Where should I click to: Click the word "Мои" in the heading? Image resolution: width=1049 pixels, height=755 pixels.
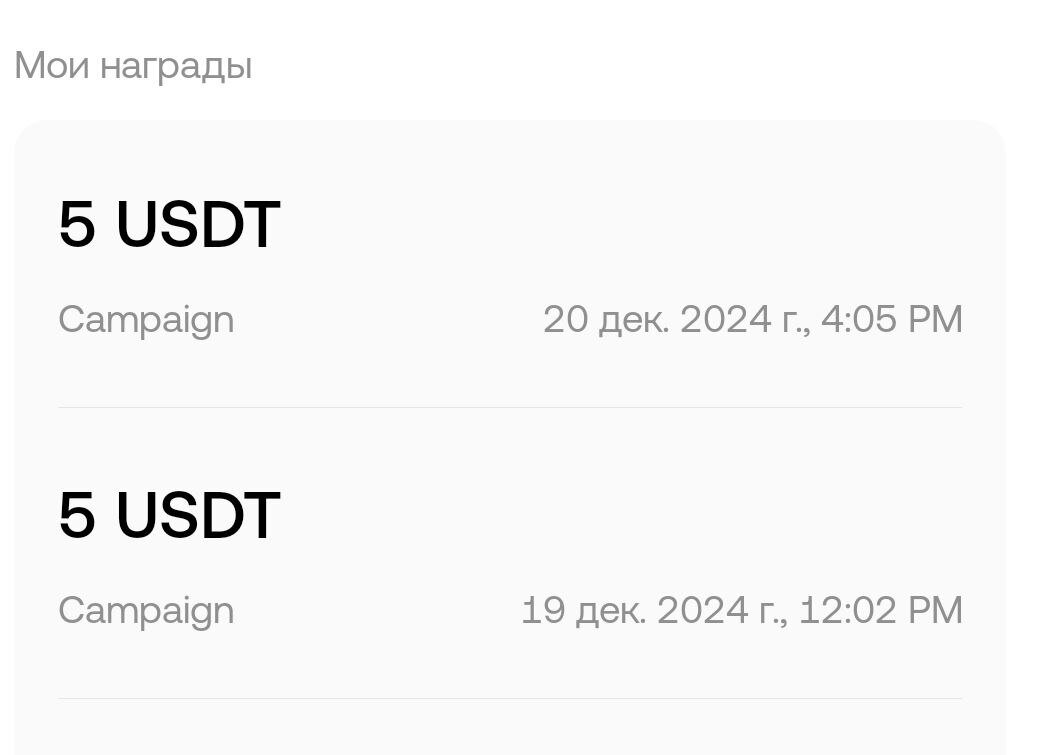click(52, 66)
